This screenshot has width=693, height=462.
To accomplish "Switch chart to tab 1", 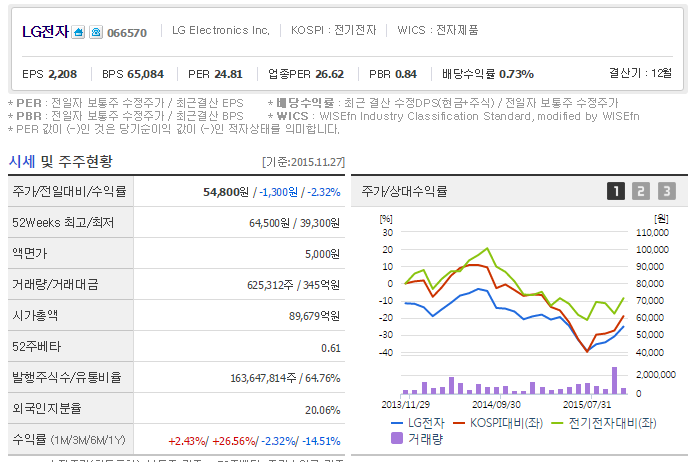I will (x=616, y=191).
